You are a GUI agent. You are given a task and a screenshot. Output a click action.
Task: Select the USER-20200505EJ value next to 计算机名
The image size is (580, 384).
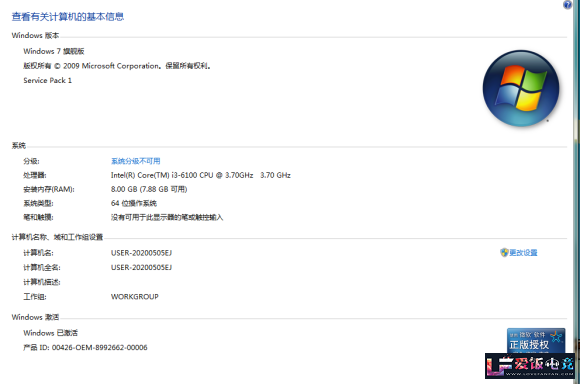click(141, 253)
